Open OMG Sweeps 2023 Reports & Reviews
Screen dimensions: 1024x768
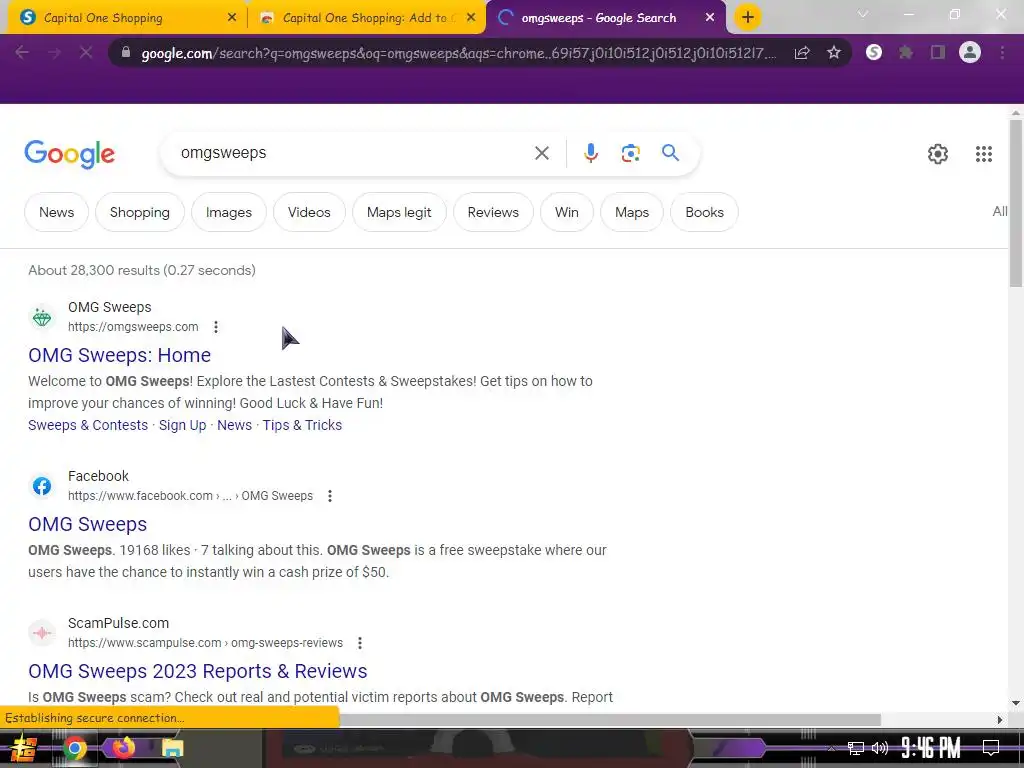(198, 671)
